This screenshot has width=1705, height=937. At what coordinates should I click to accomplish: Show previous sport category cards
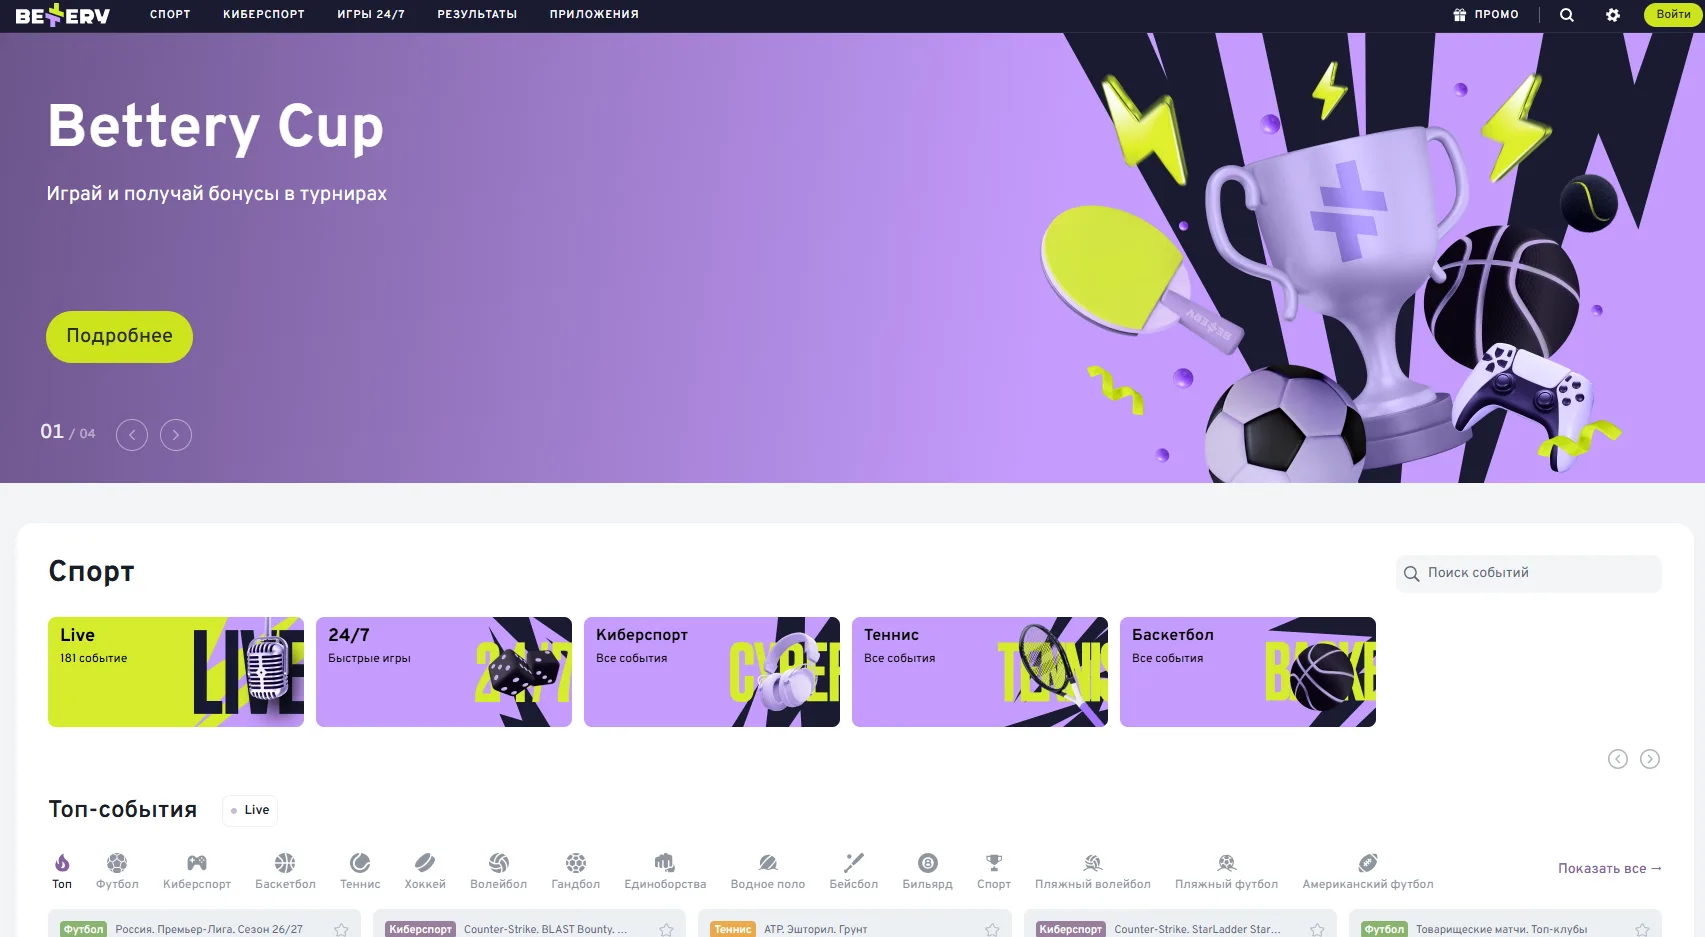coord(1618,759)
